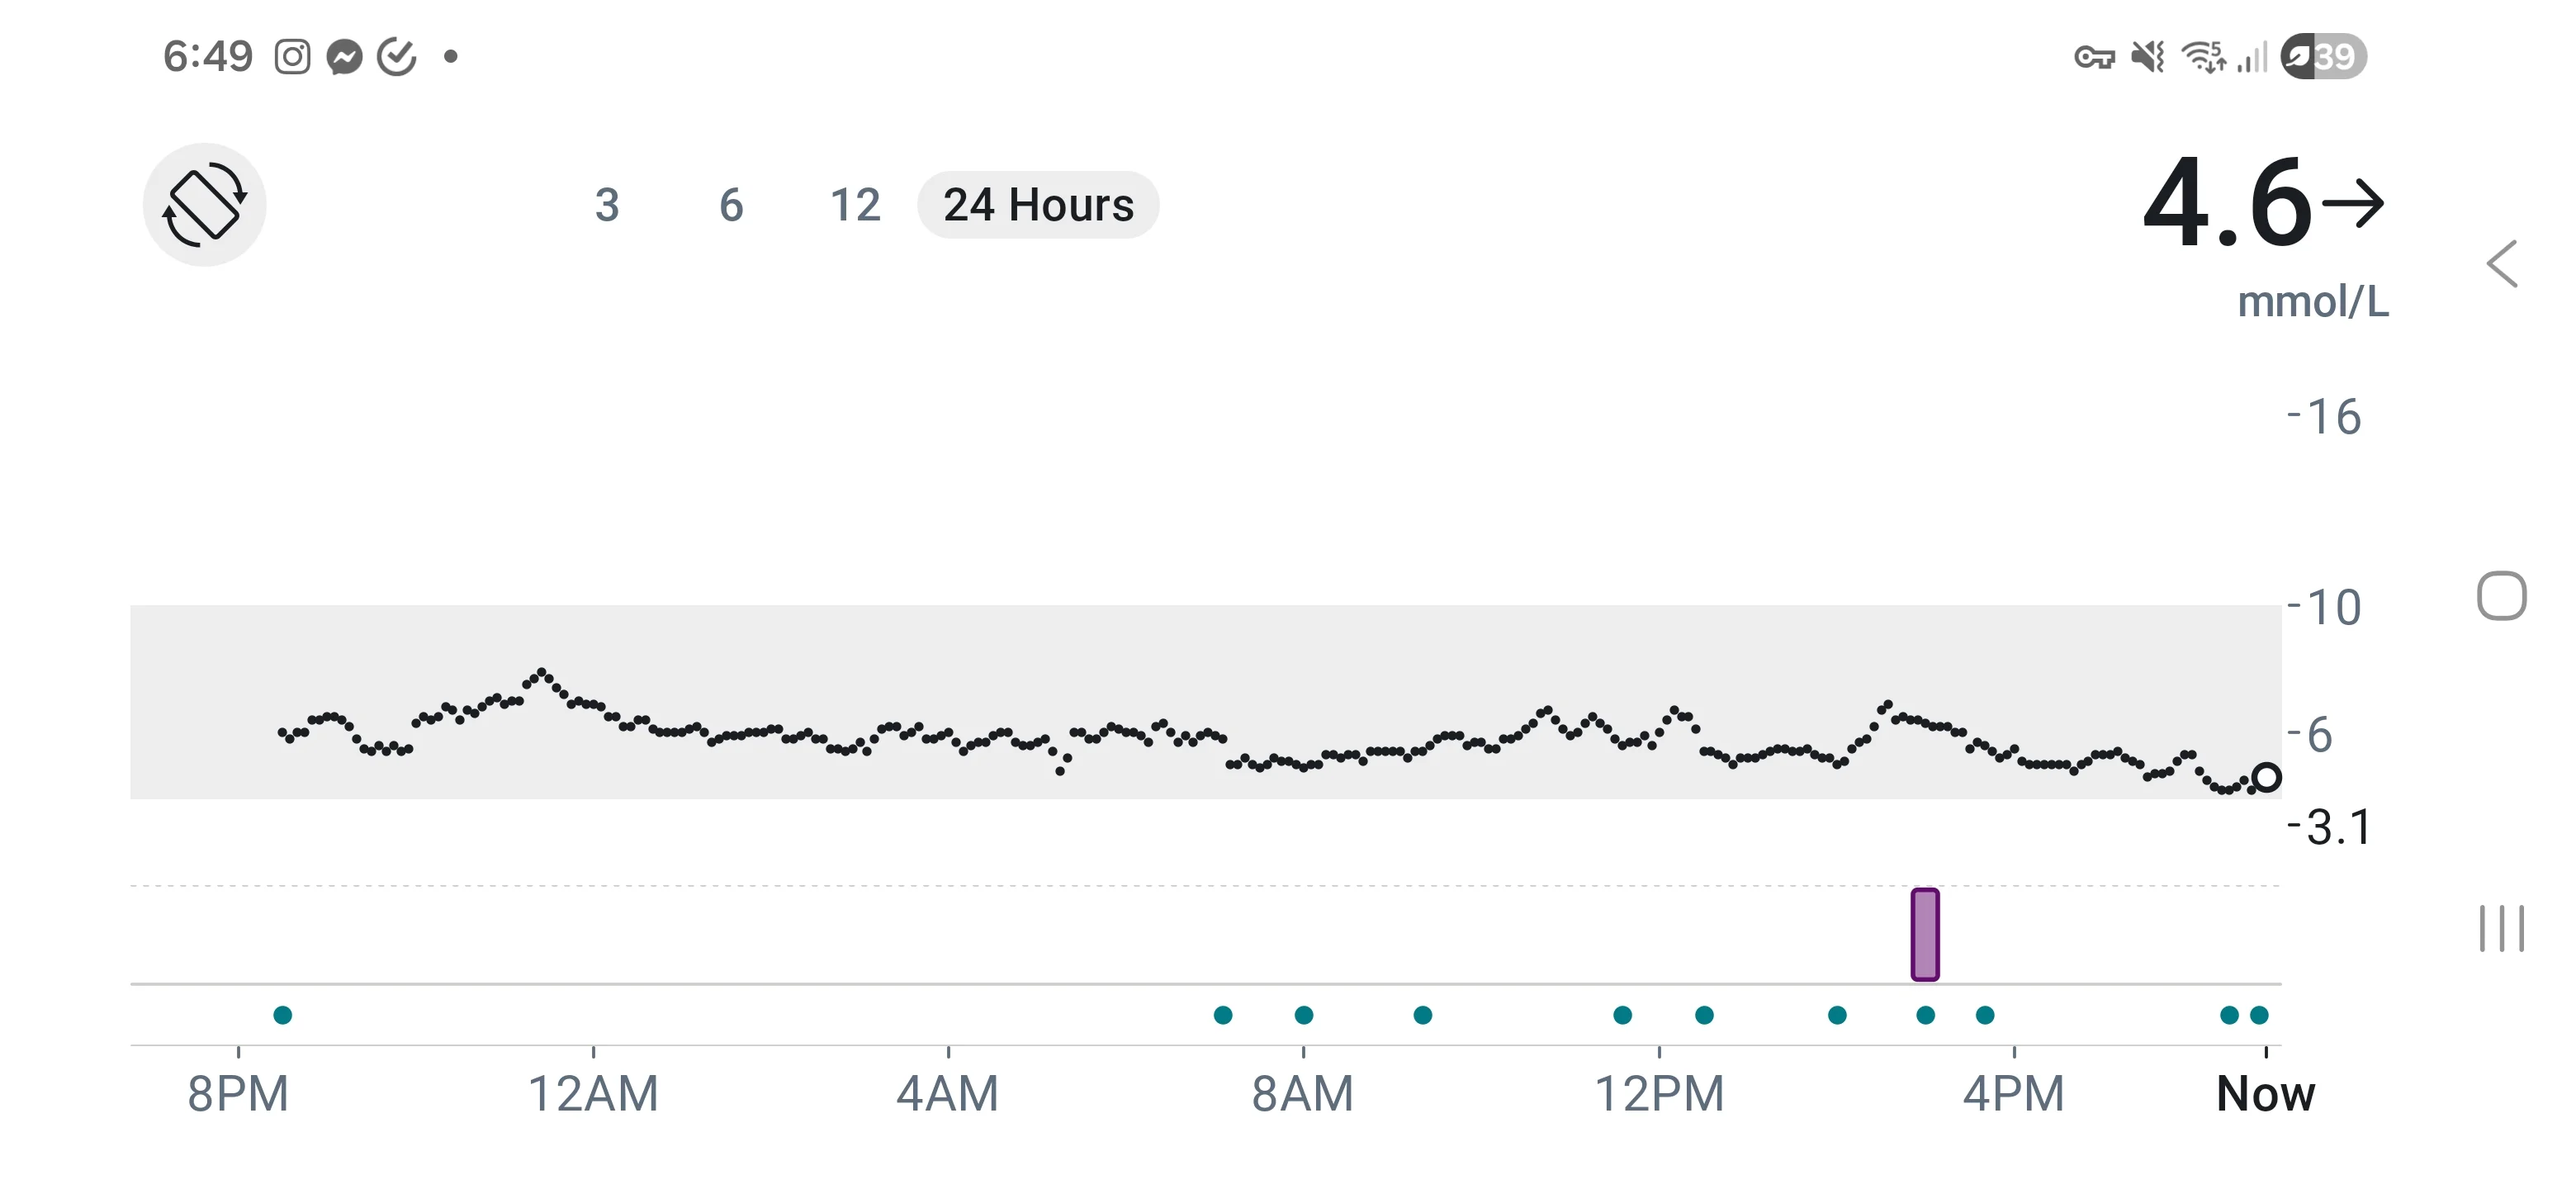Tap the checkmark task notification icon
2576x1189 pixels.
(397, 57)
